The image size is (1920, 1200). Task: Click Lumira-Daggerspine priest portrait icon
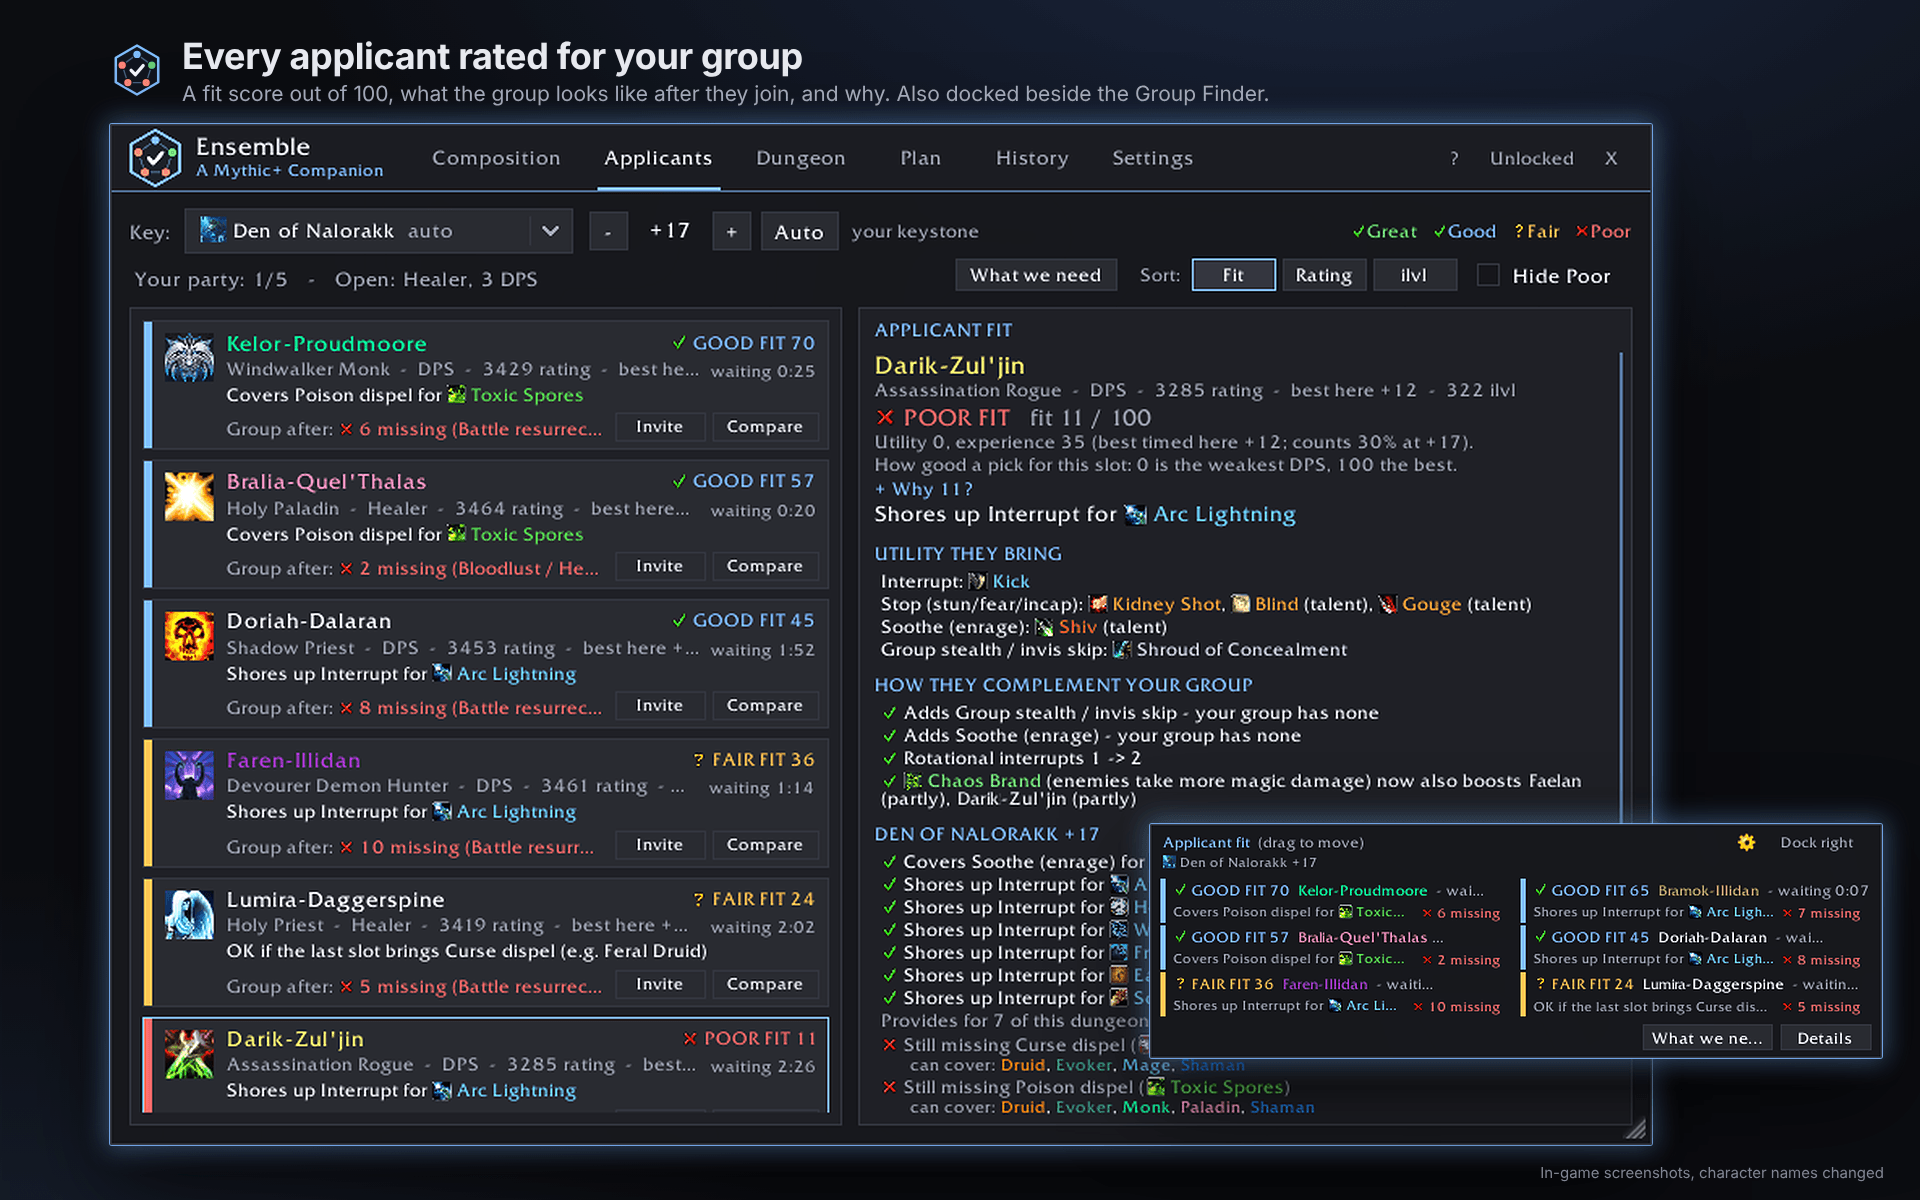point(189,915)
